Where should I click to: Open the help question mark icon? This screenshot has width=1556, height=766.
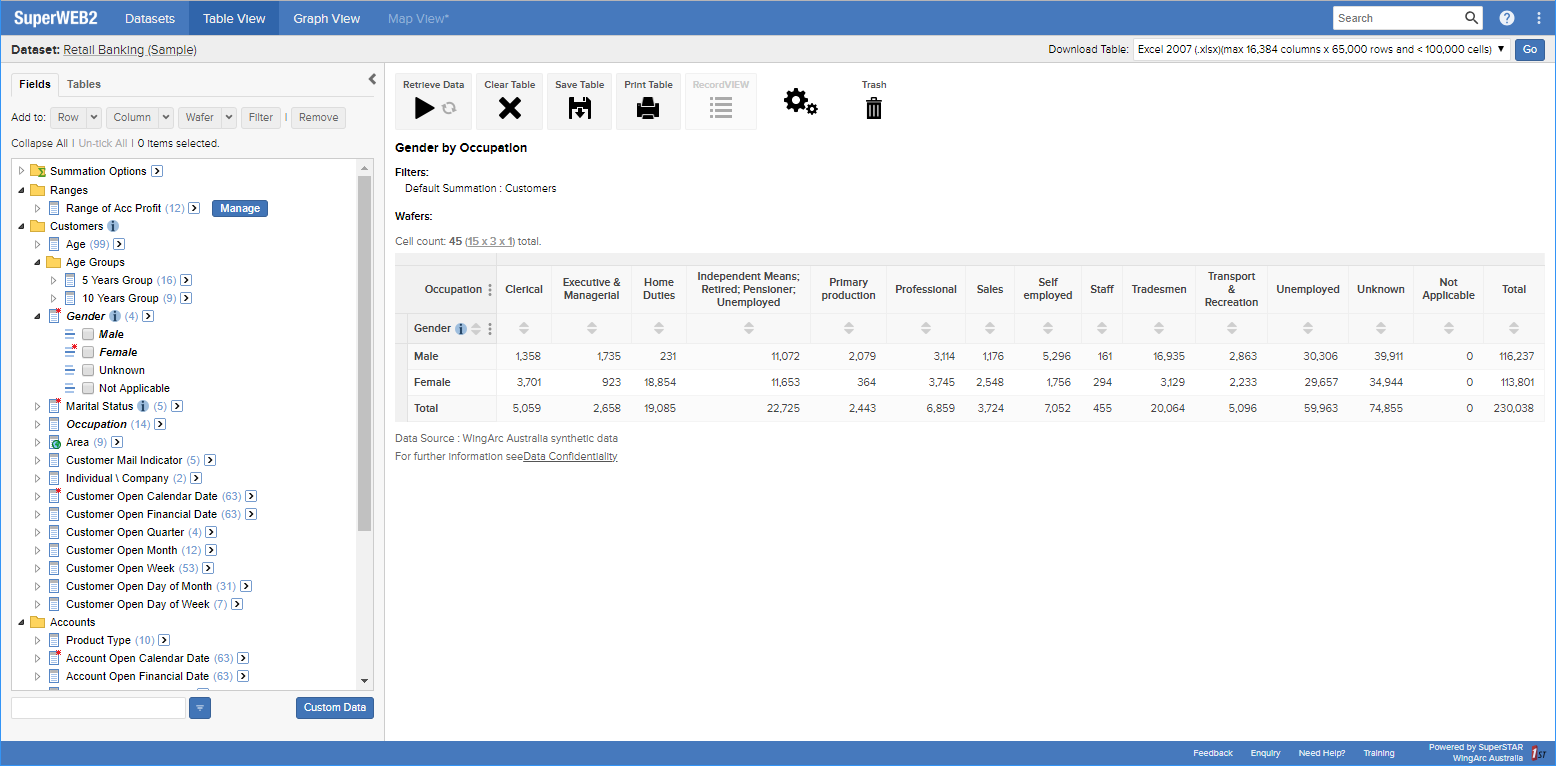(x=1507, y=18)
